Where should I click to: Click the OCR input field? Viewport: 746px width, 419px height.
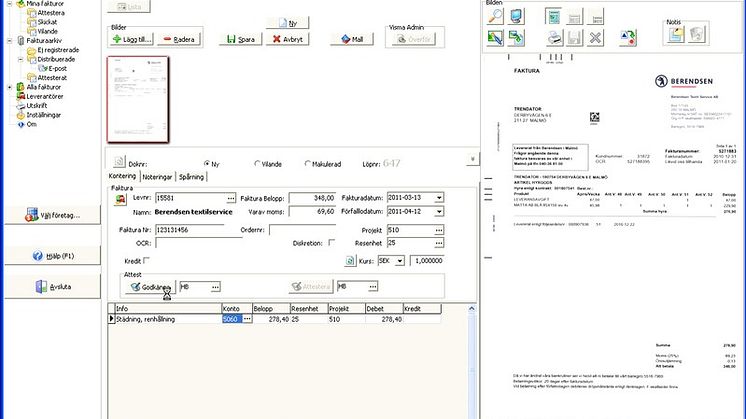click(x=198, y=243)
